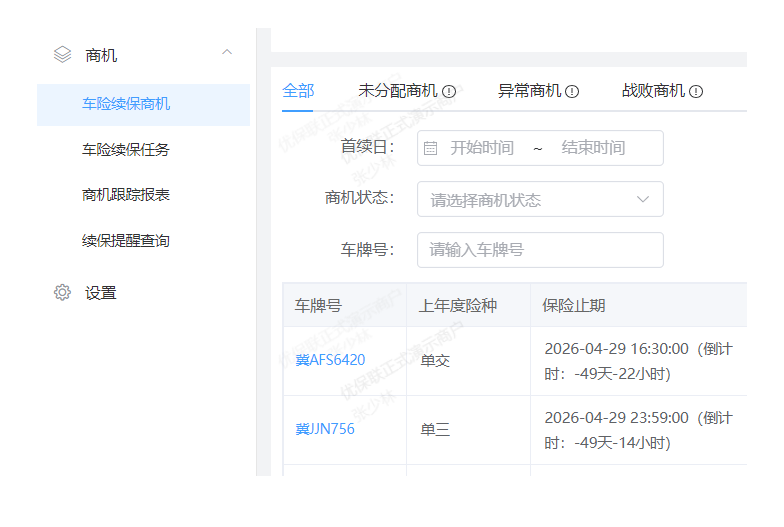The image size is (784, 527).
Task: Click calendar icon in 首续日 date picker
Action: 430,148
